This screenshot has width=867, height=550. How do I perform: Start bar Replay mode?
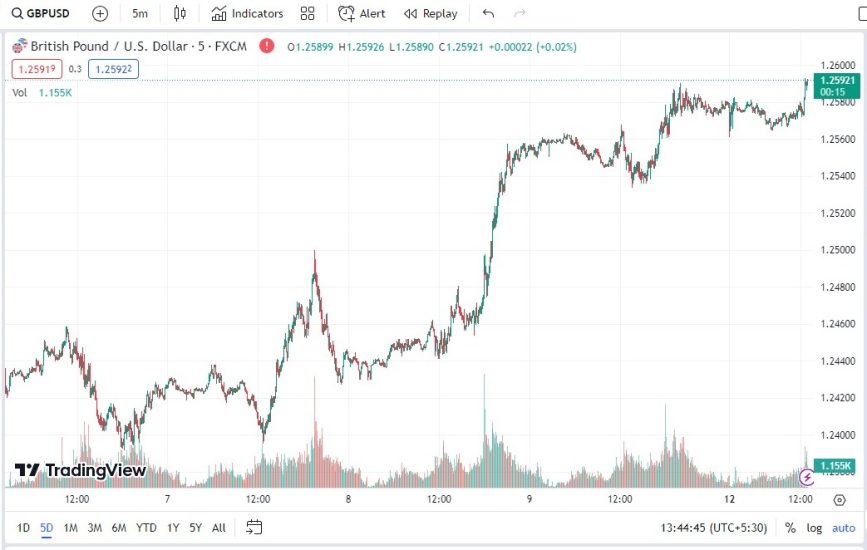[x=431, y=14]
